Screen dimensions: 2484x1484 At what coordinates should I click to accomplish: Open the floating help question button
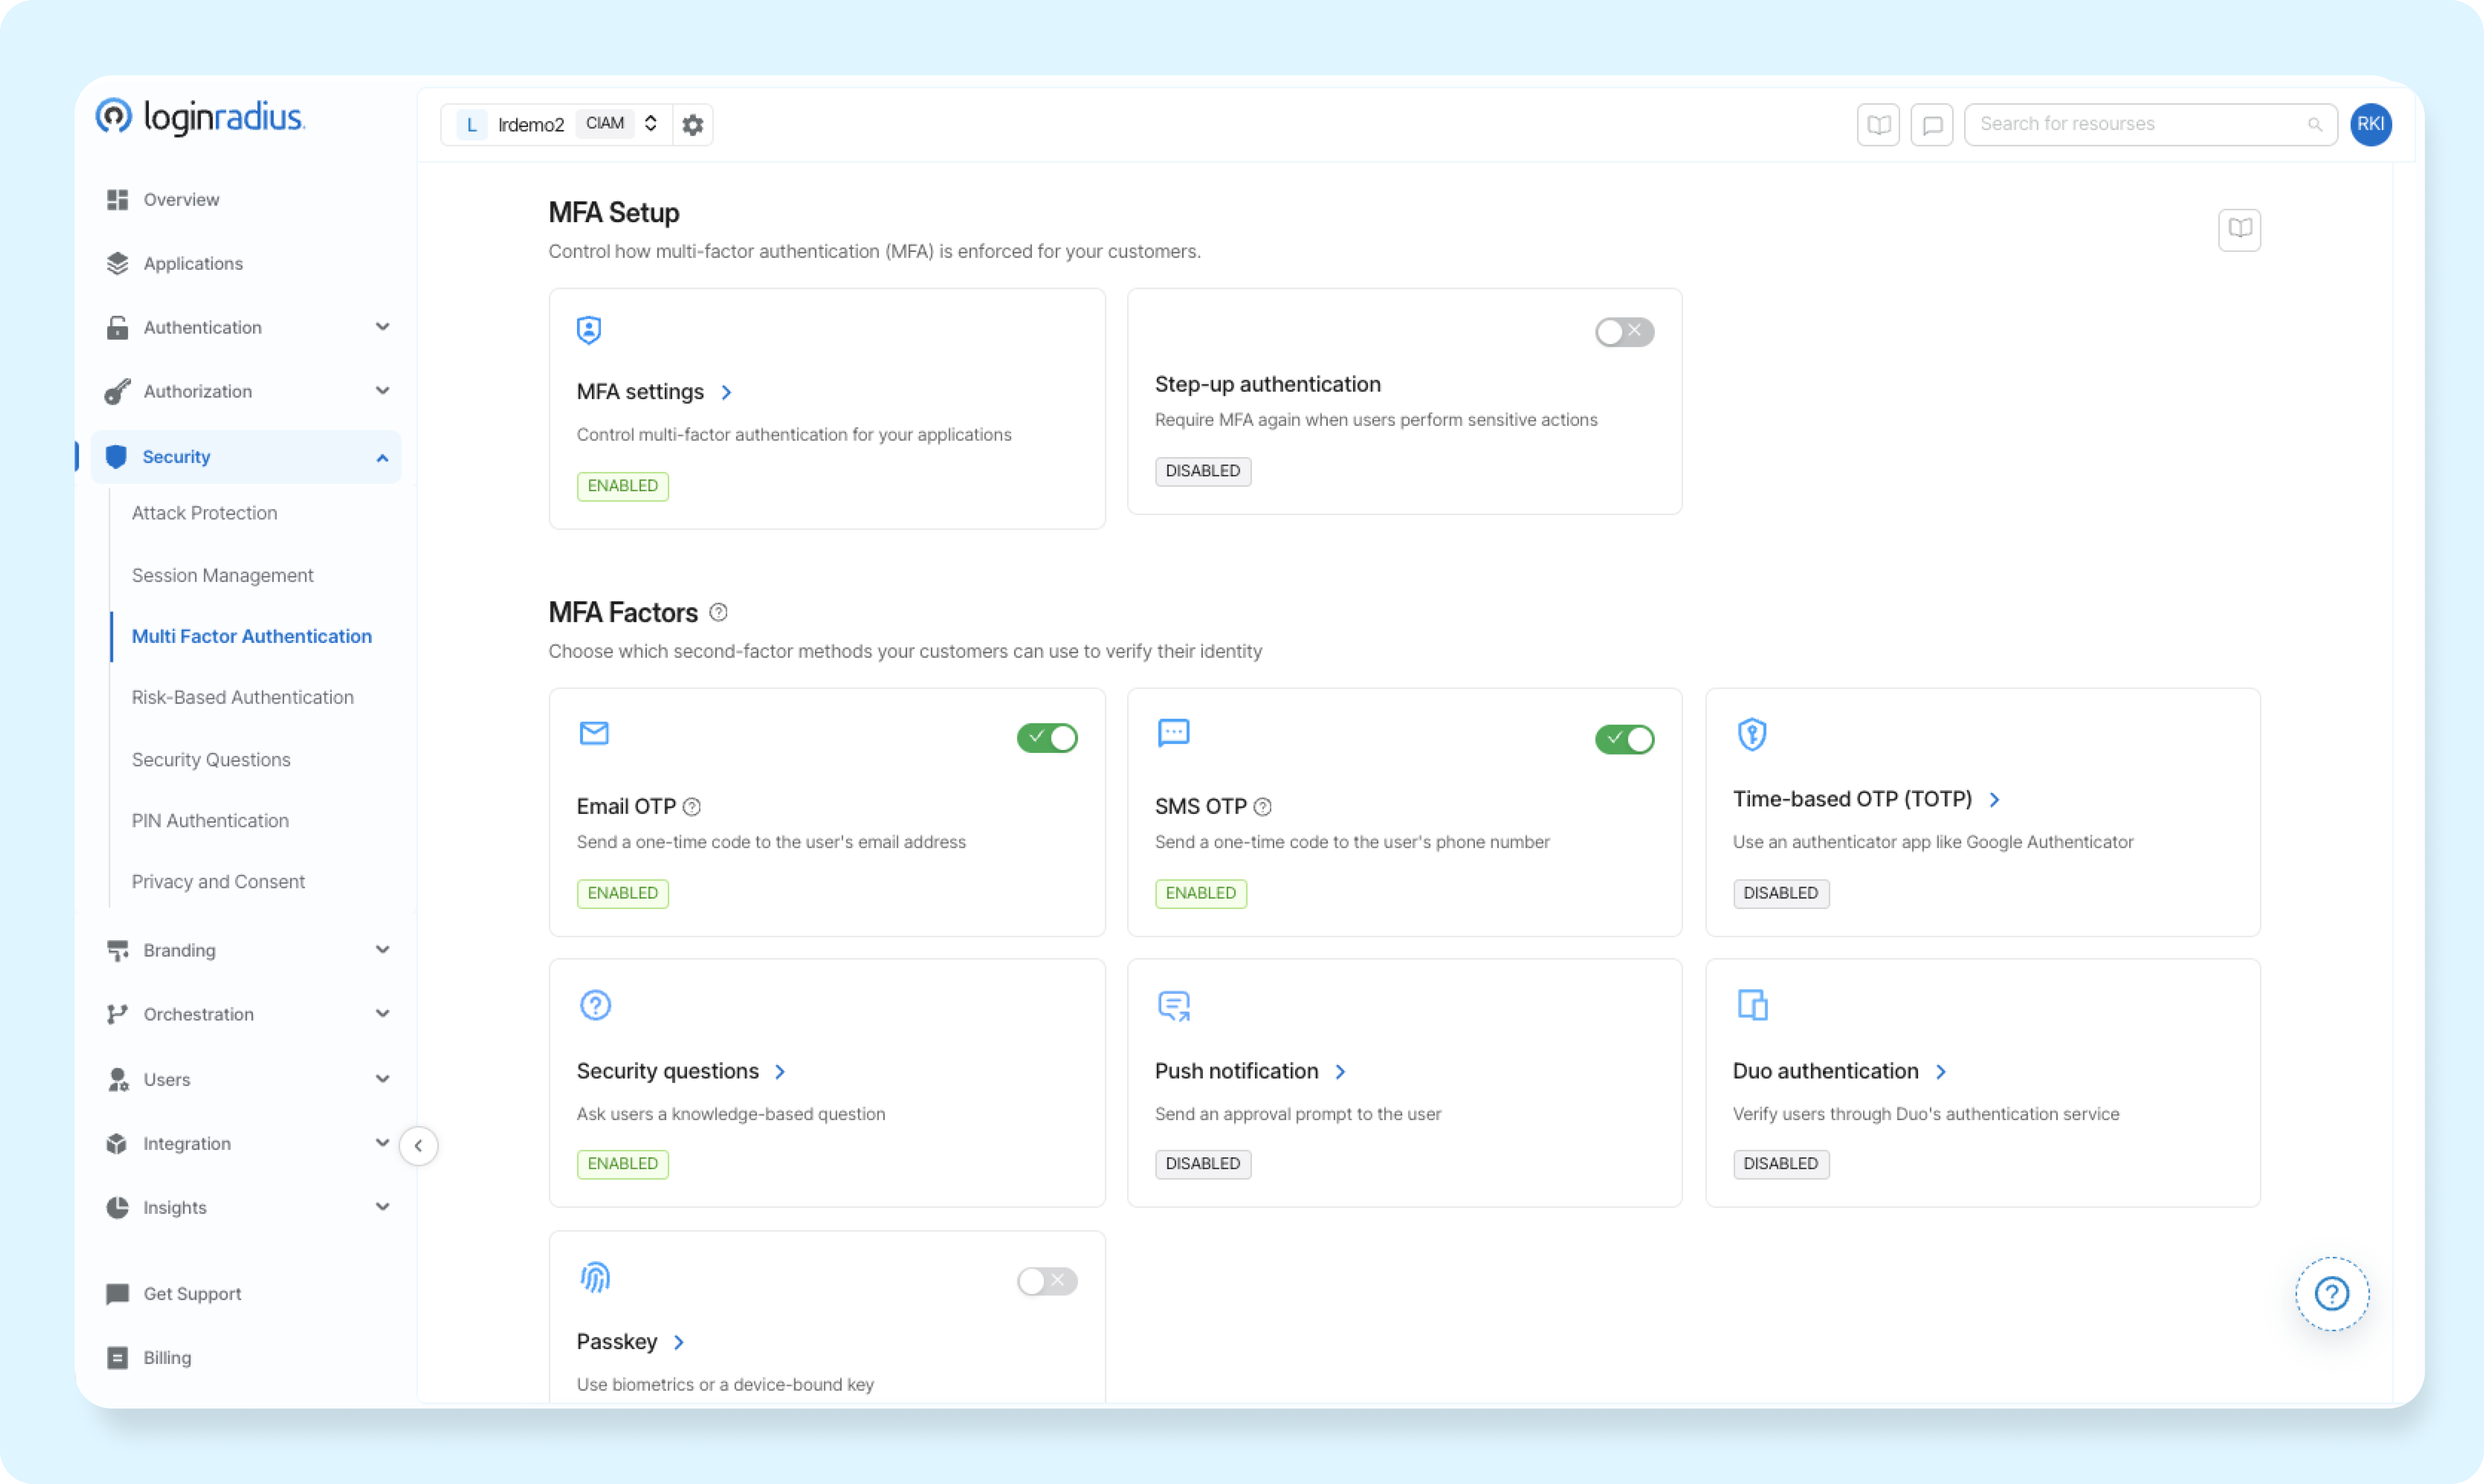click(x=2331, y=1294)
